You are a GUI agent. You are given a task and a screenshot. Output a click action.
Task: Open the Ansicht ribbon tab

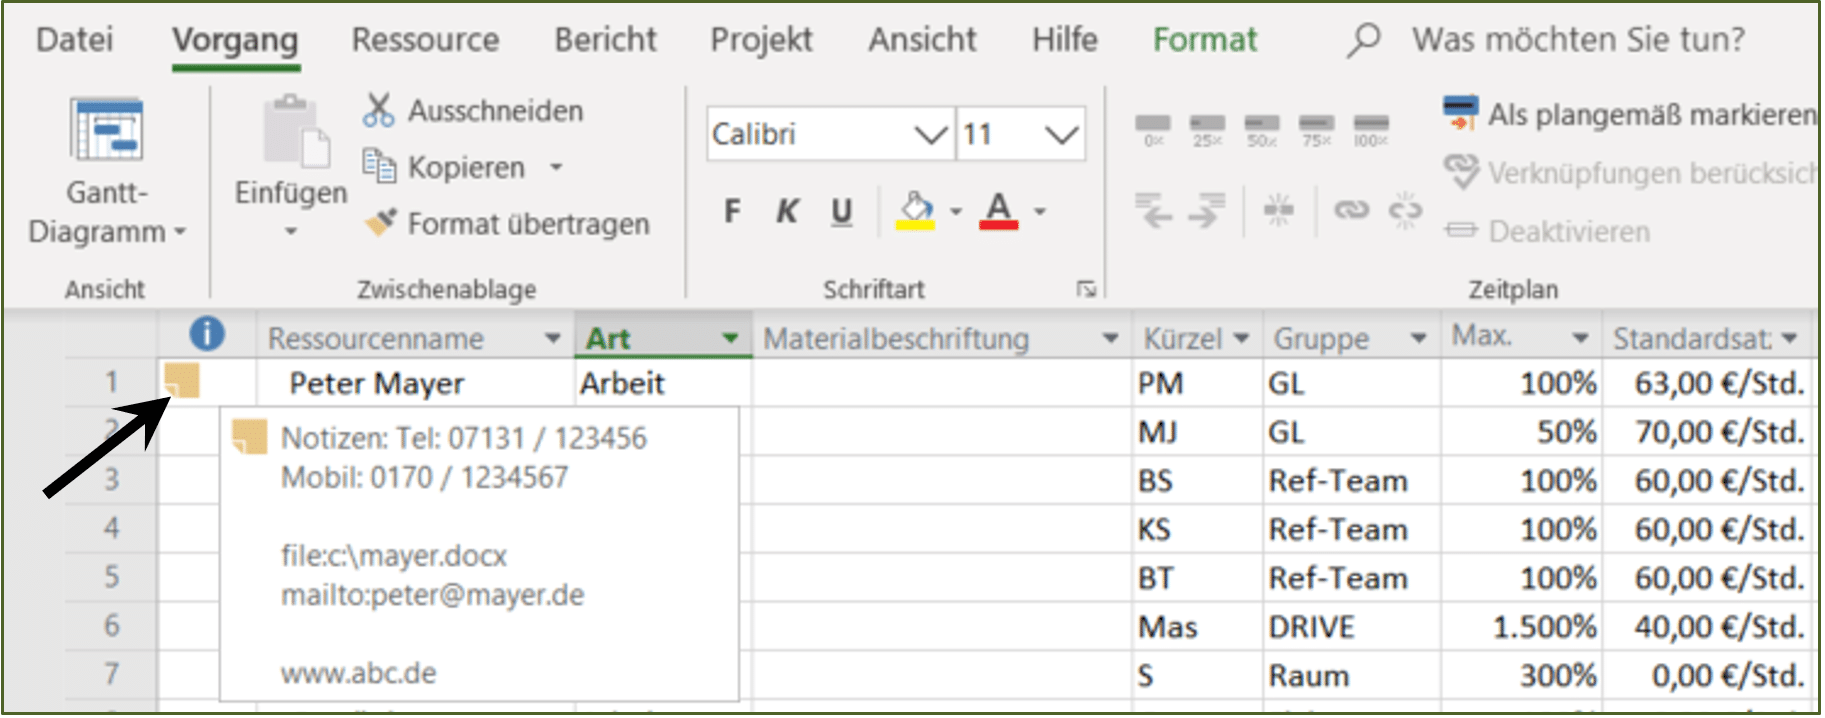pyautogui.click(x=922, y=39)
